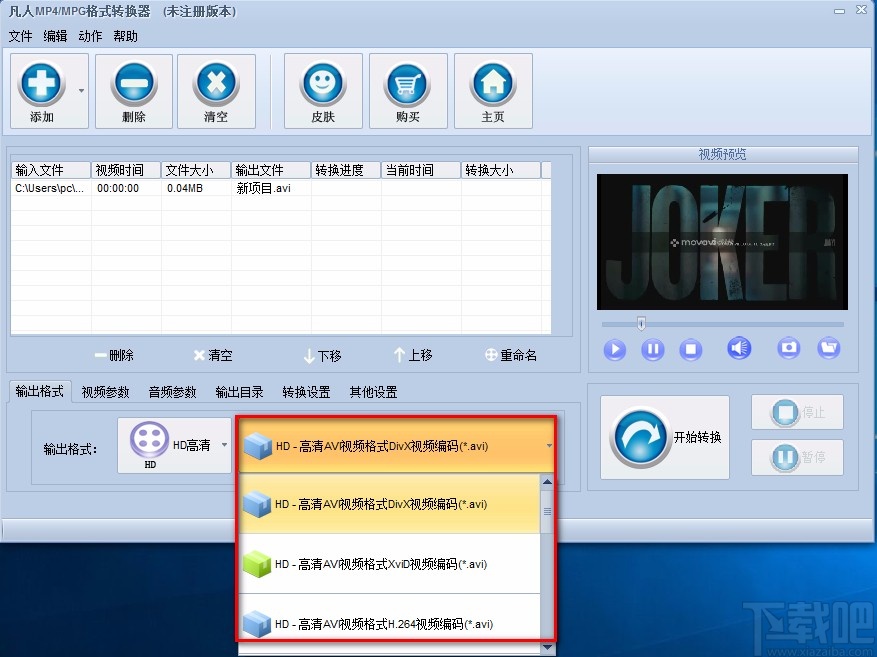Open the 文件 menu
This screenshot has height=657, width=877.
click(x=21, y=35)
